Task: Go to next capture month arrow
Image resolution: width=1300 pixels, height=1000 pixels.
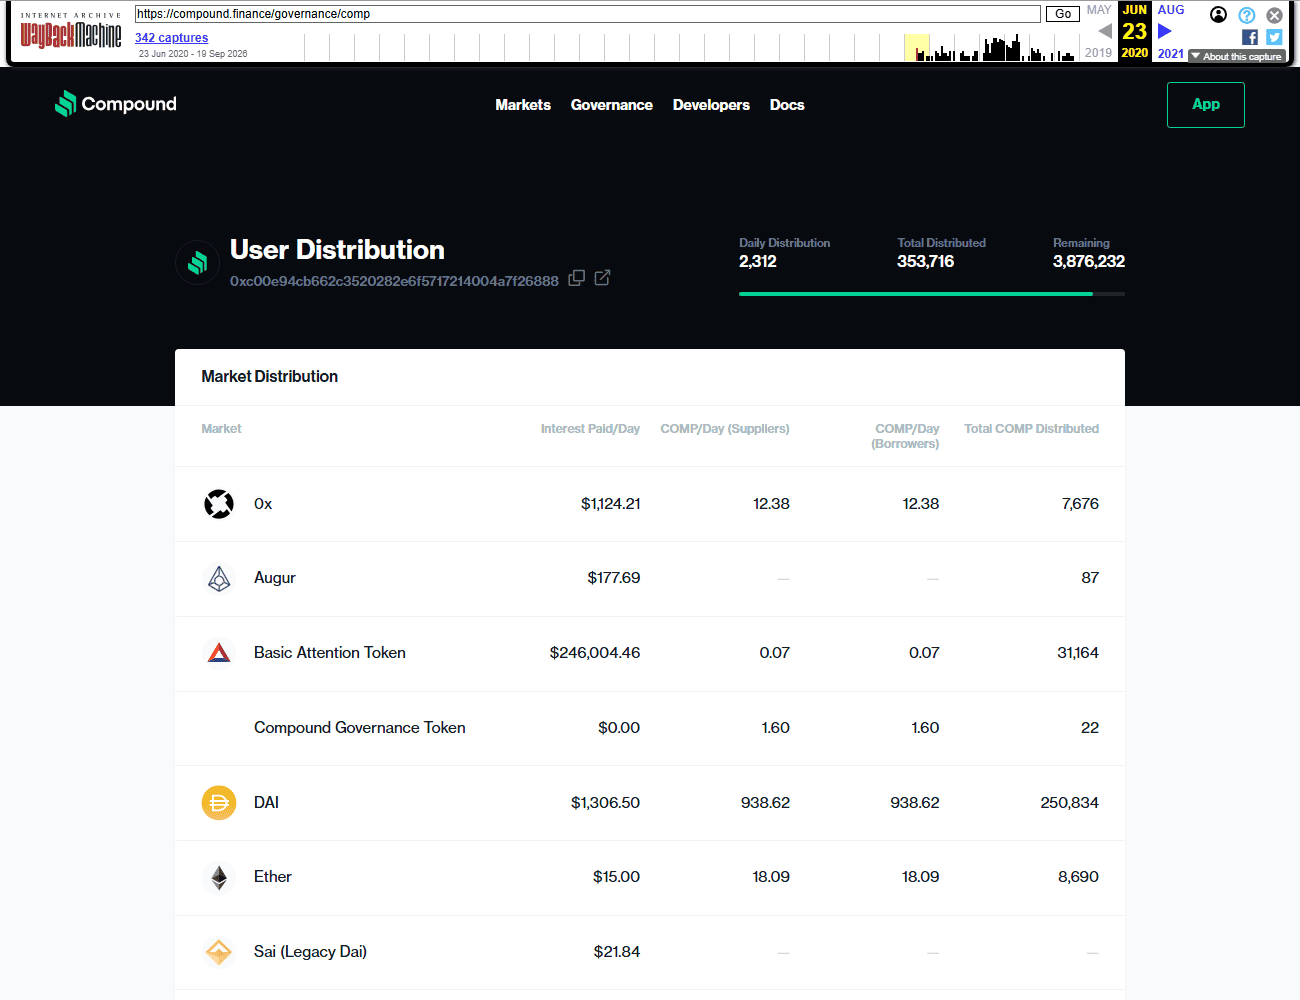Action: [x=1165, y=31]
